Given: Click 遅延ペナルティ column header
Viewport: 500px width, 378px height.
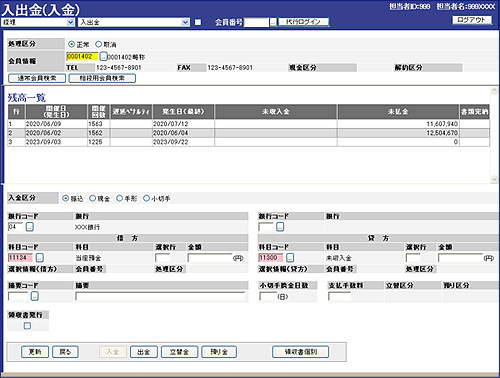Looking at the screenshot, I should tap(131, 112).
